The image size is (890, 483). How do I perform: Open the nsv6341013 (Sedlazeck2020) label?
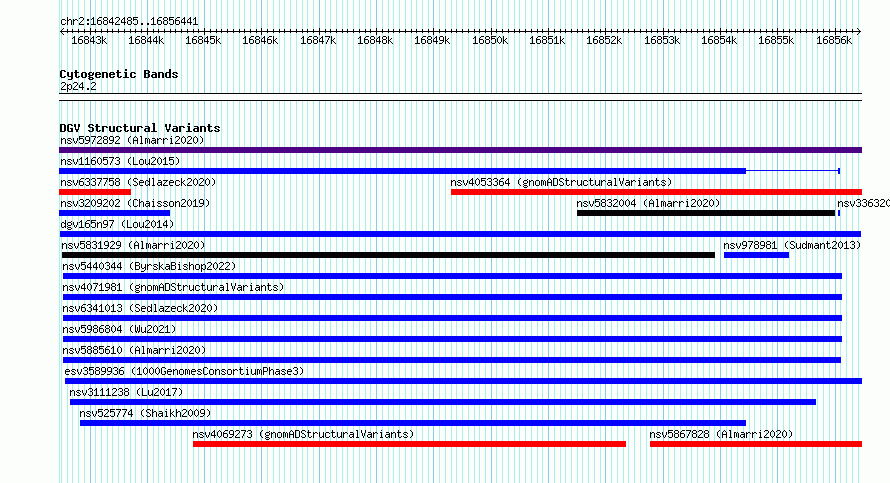[140, 308]
